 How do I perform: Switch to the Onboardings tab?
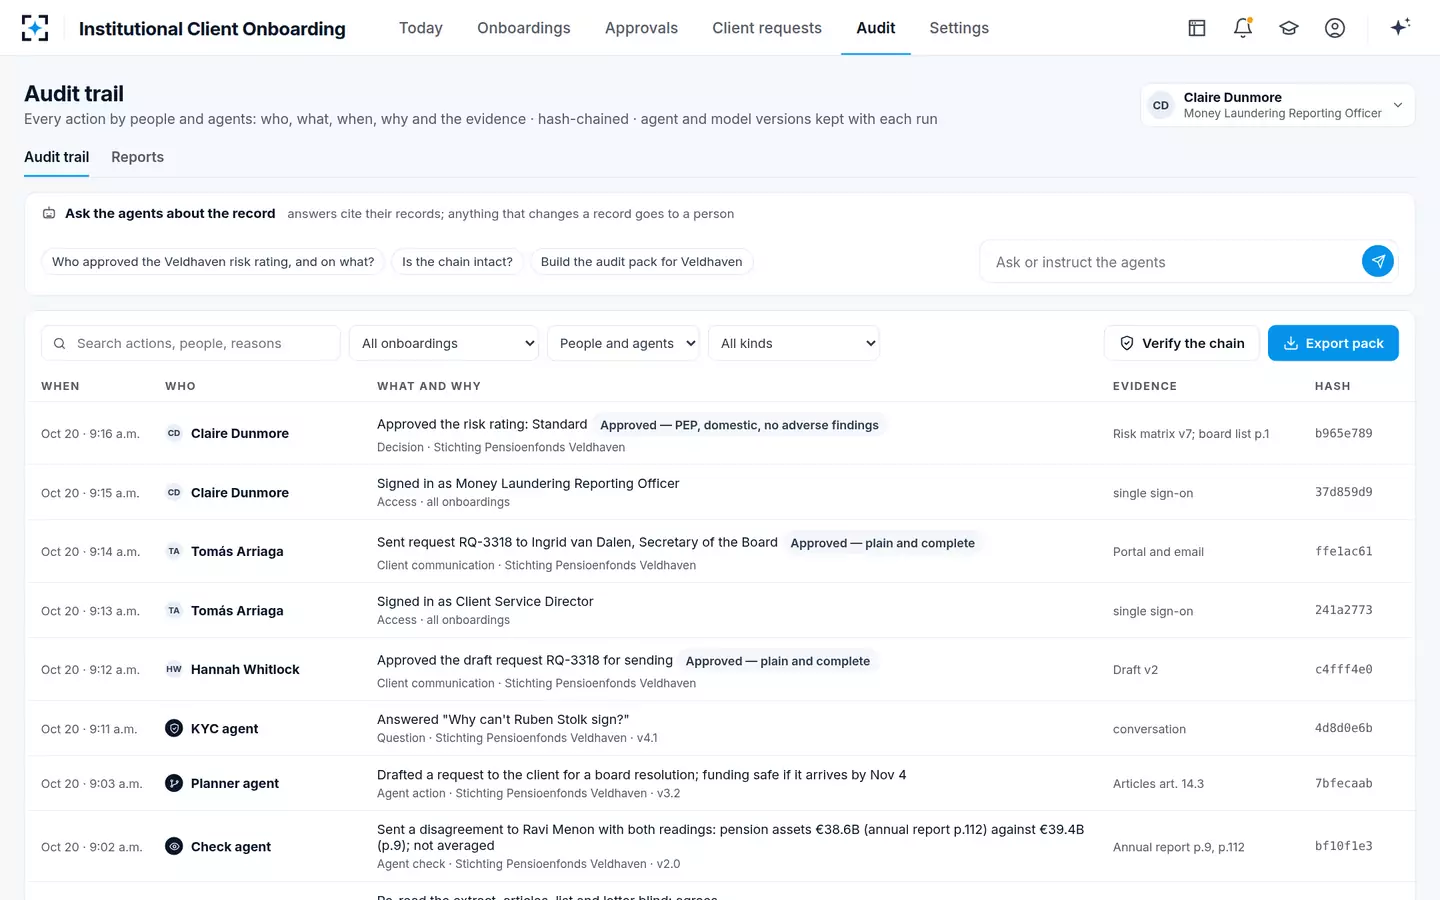point(524,28)
